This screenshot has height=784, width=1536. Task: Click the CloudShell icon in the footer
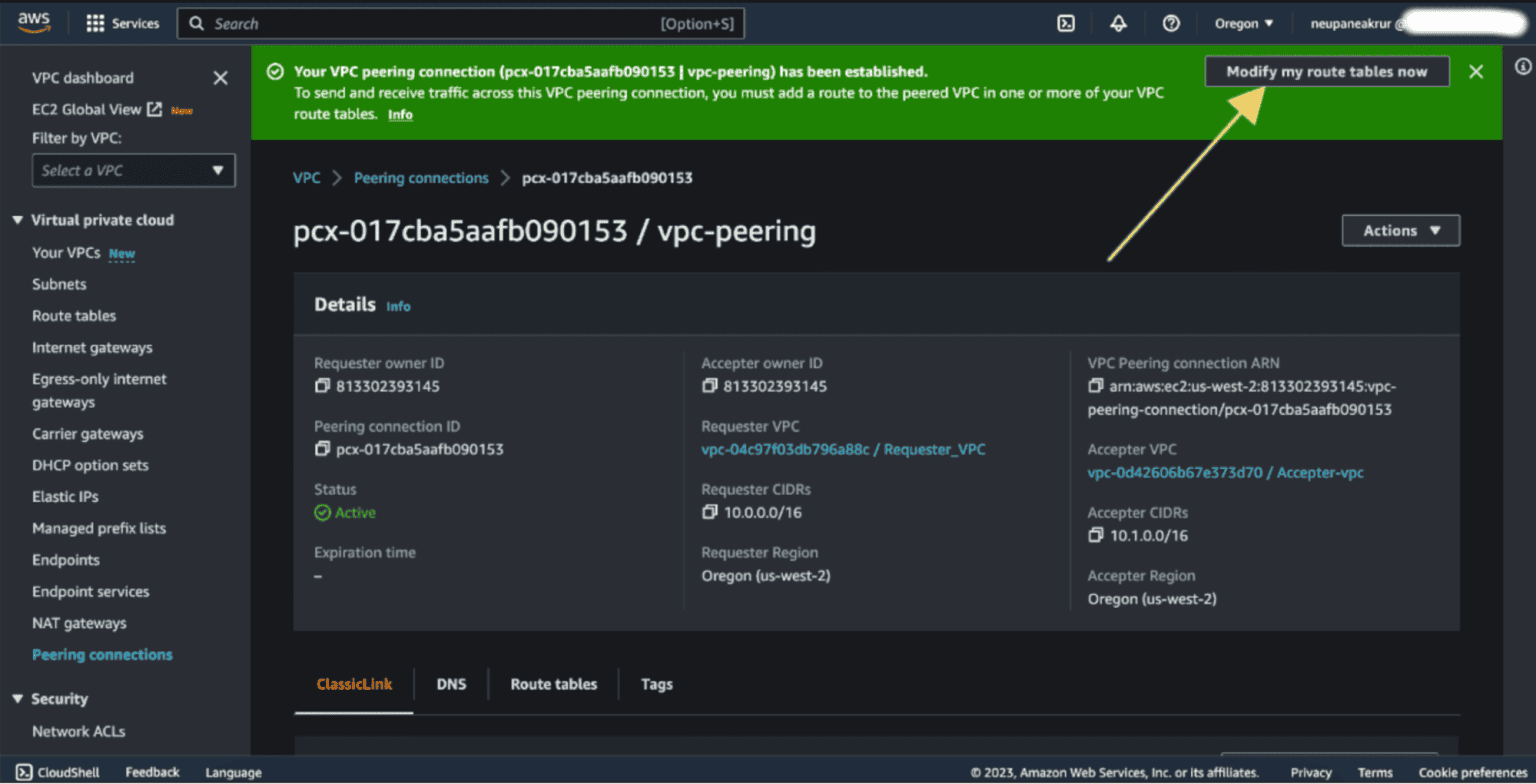click(24, 772)
